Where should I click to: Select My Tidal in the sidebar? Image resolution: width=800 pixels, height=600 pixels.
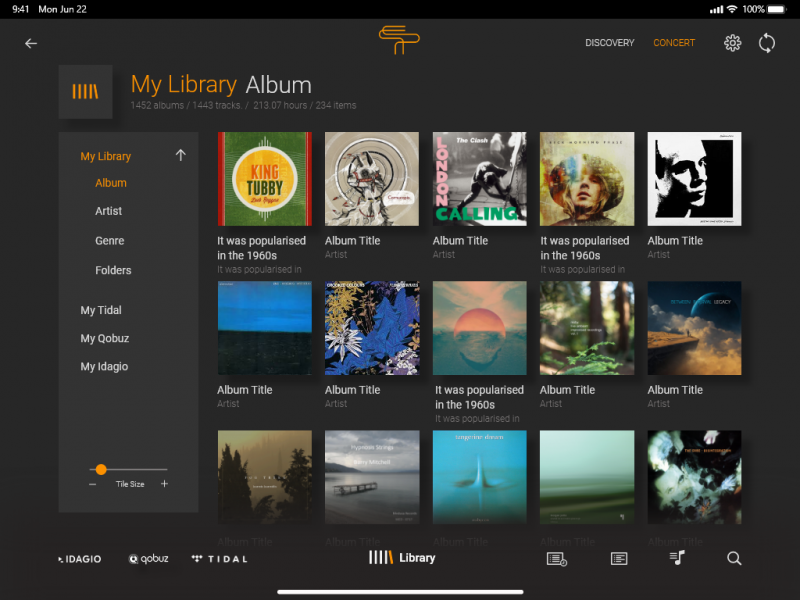click(101, 310)
